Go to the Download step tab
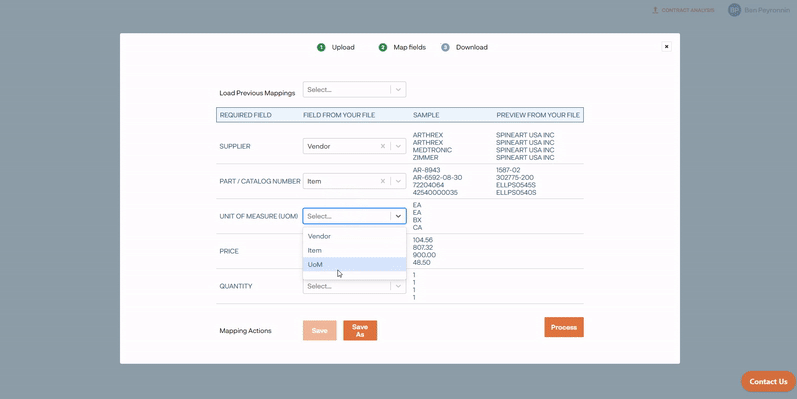Image resolution: width=797 pixels, height=399 pixels. (x=472, y=47)
